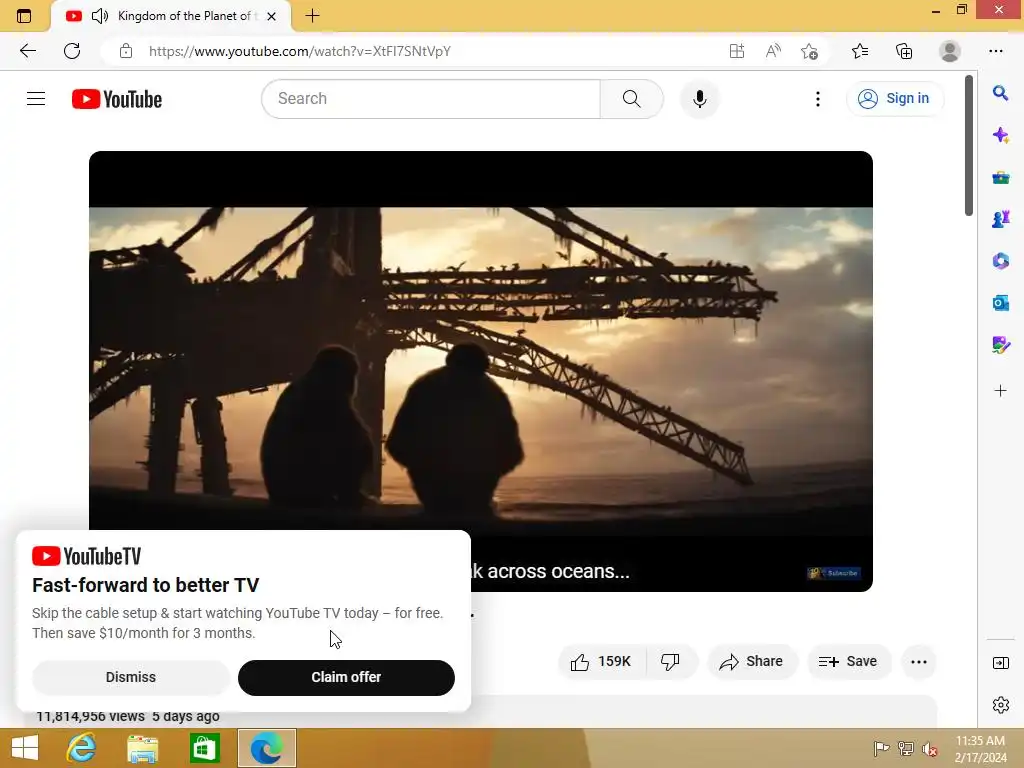Click the Sign in button
Screen dimensions: 1024x768
[x=895, y=99]
